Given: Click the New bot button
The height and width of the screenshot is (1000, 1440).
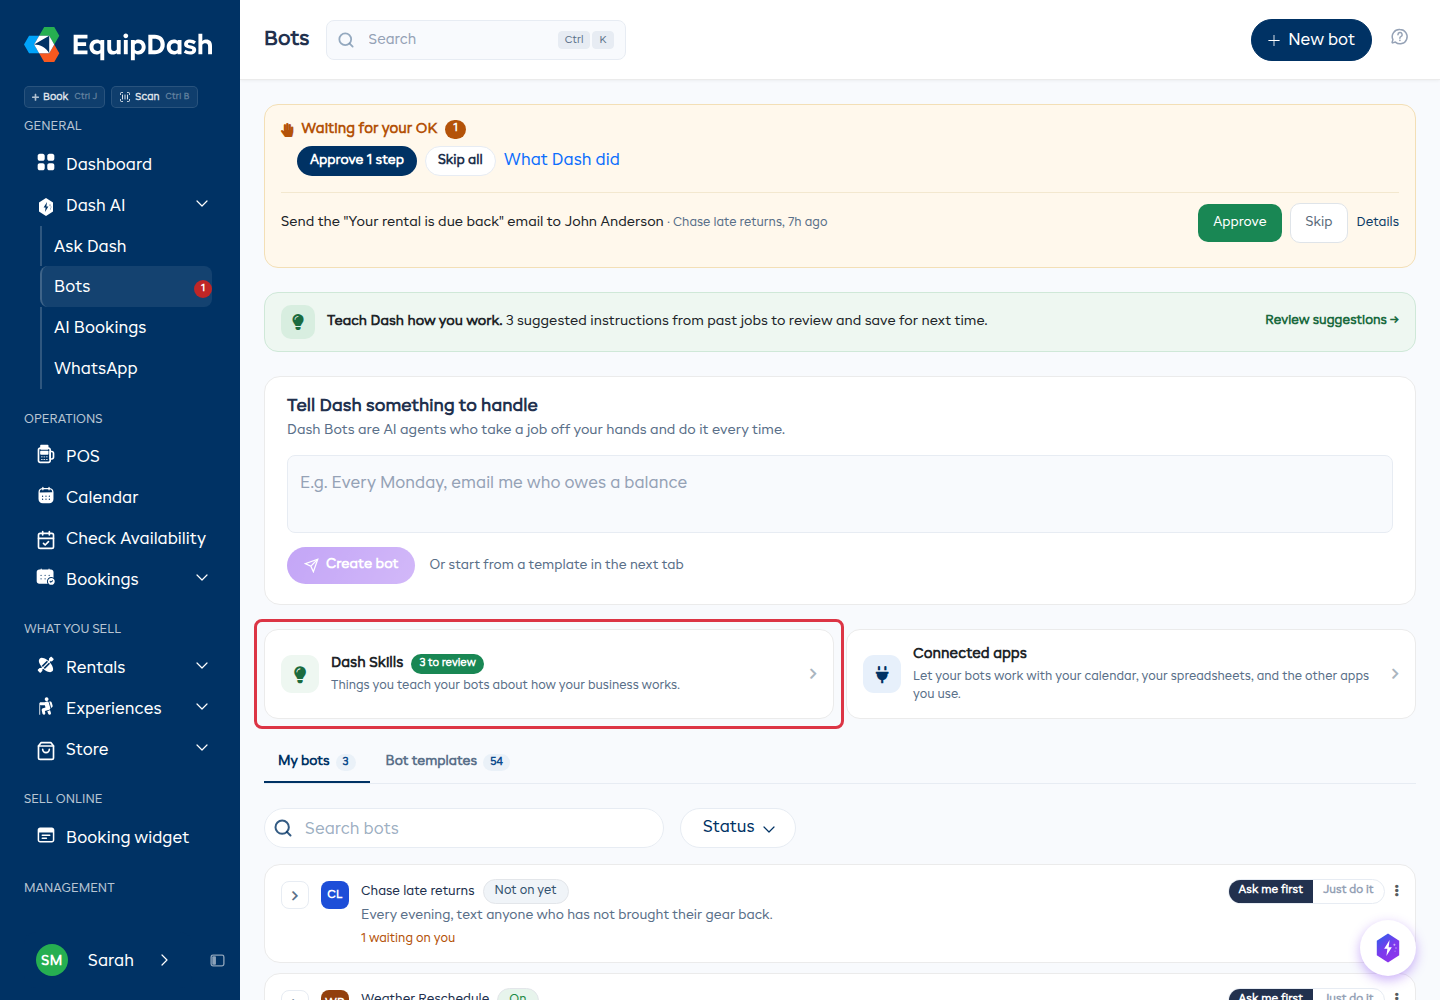Looking at the screenshot, I should 1311,40.
